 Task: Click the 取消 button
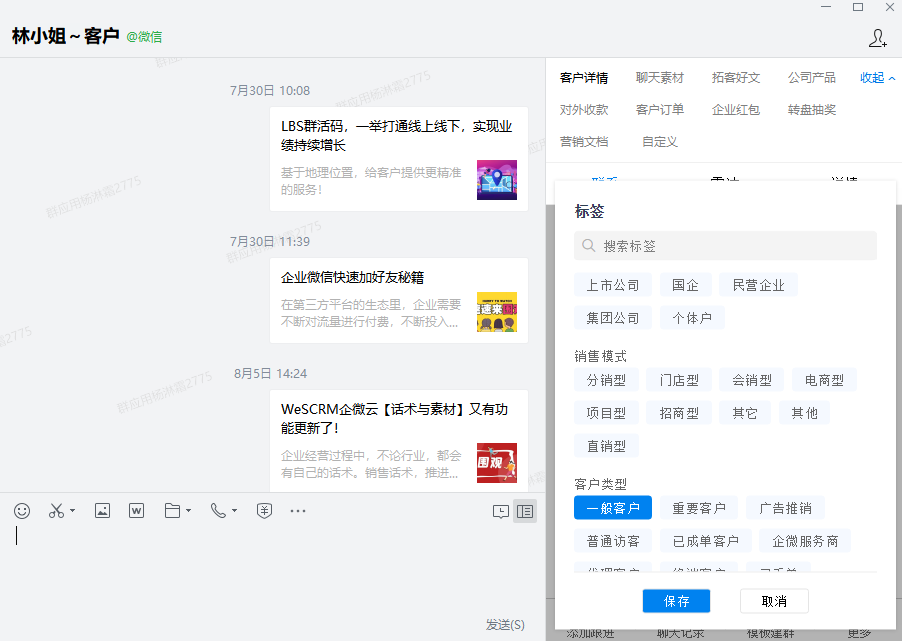pyautogui.click(x=774, y=601)
